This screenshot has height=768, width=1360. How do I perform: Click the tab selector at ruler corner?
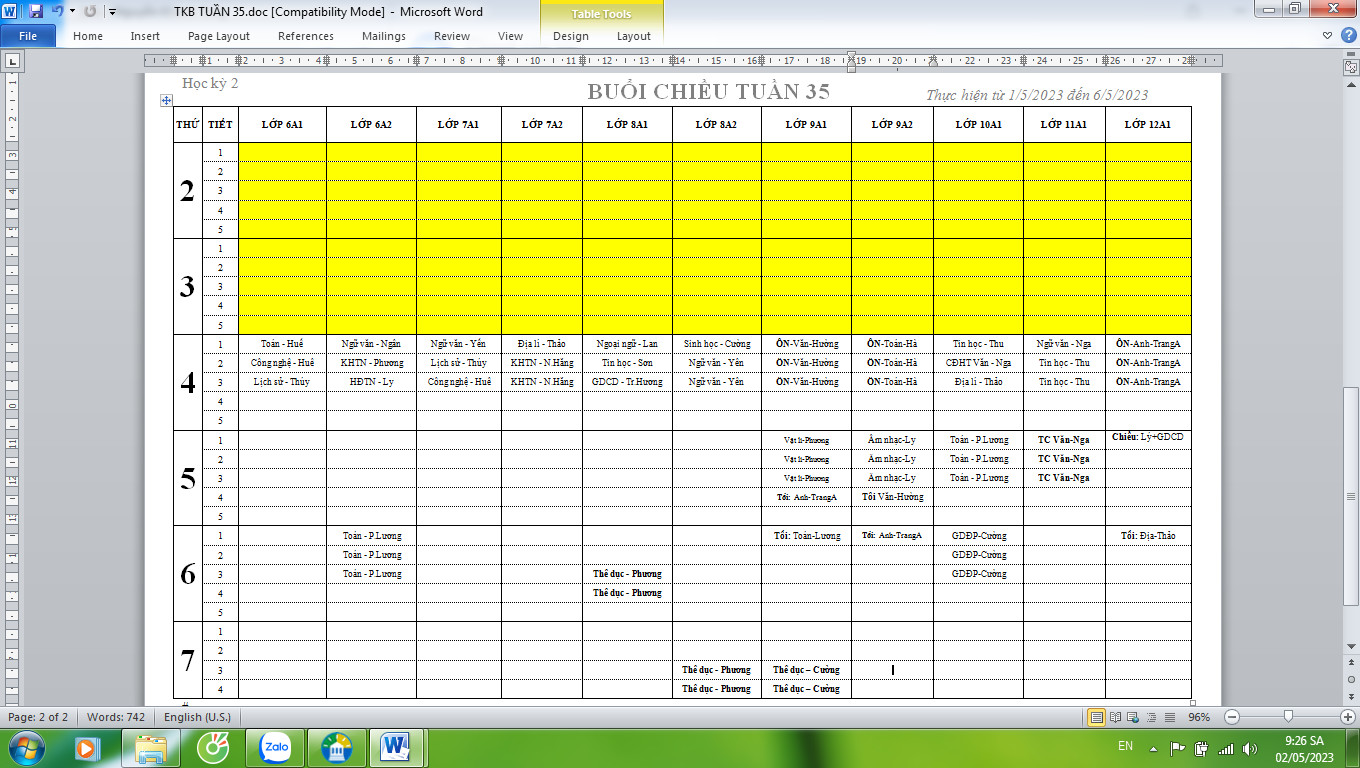(12, 61)
